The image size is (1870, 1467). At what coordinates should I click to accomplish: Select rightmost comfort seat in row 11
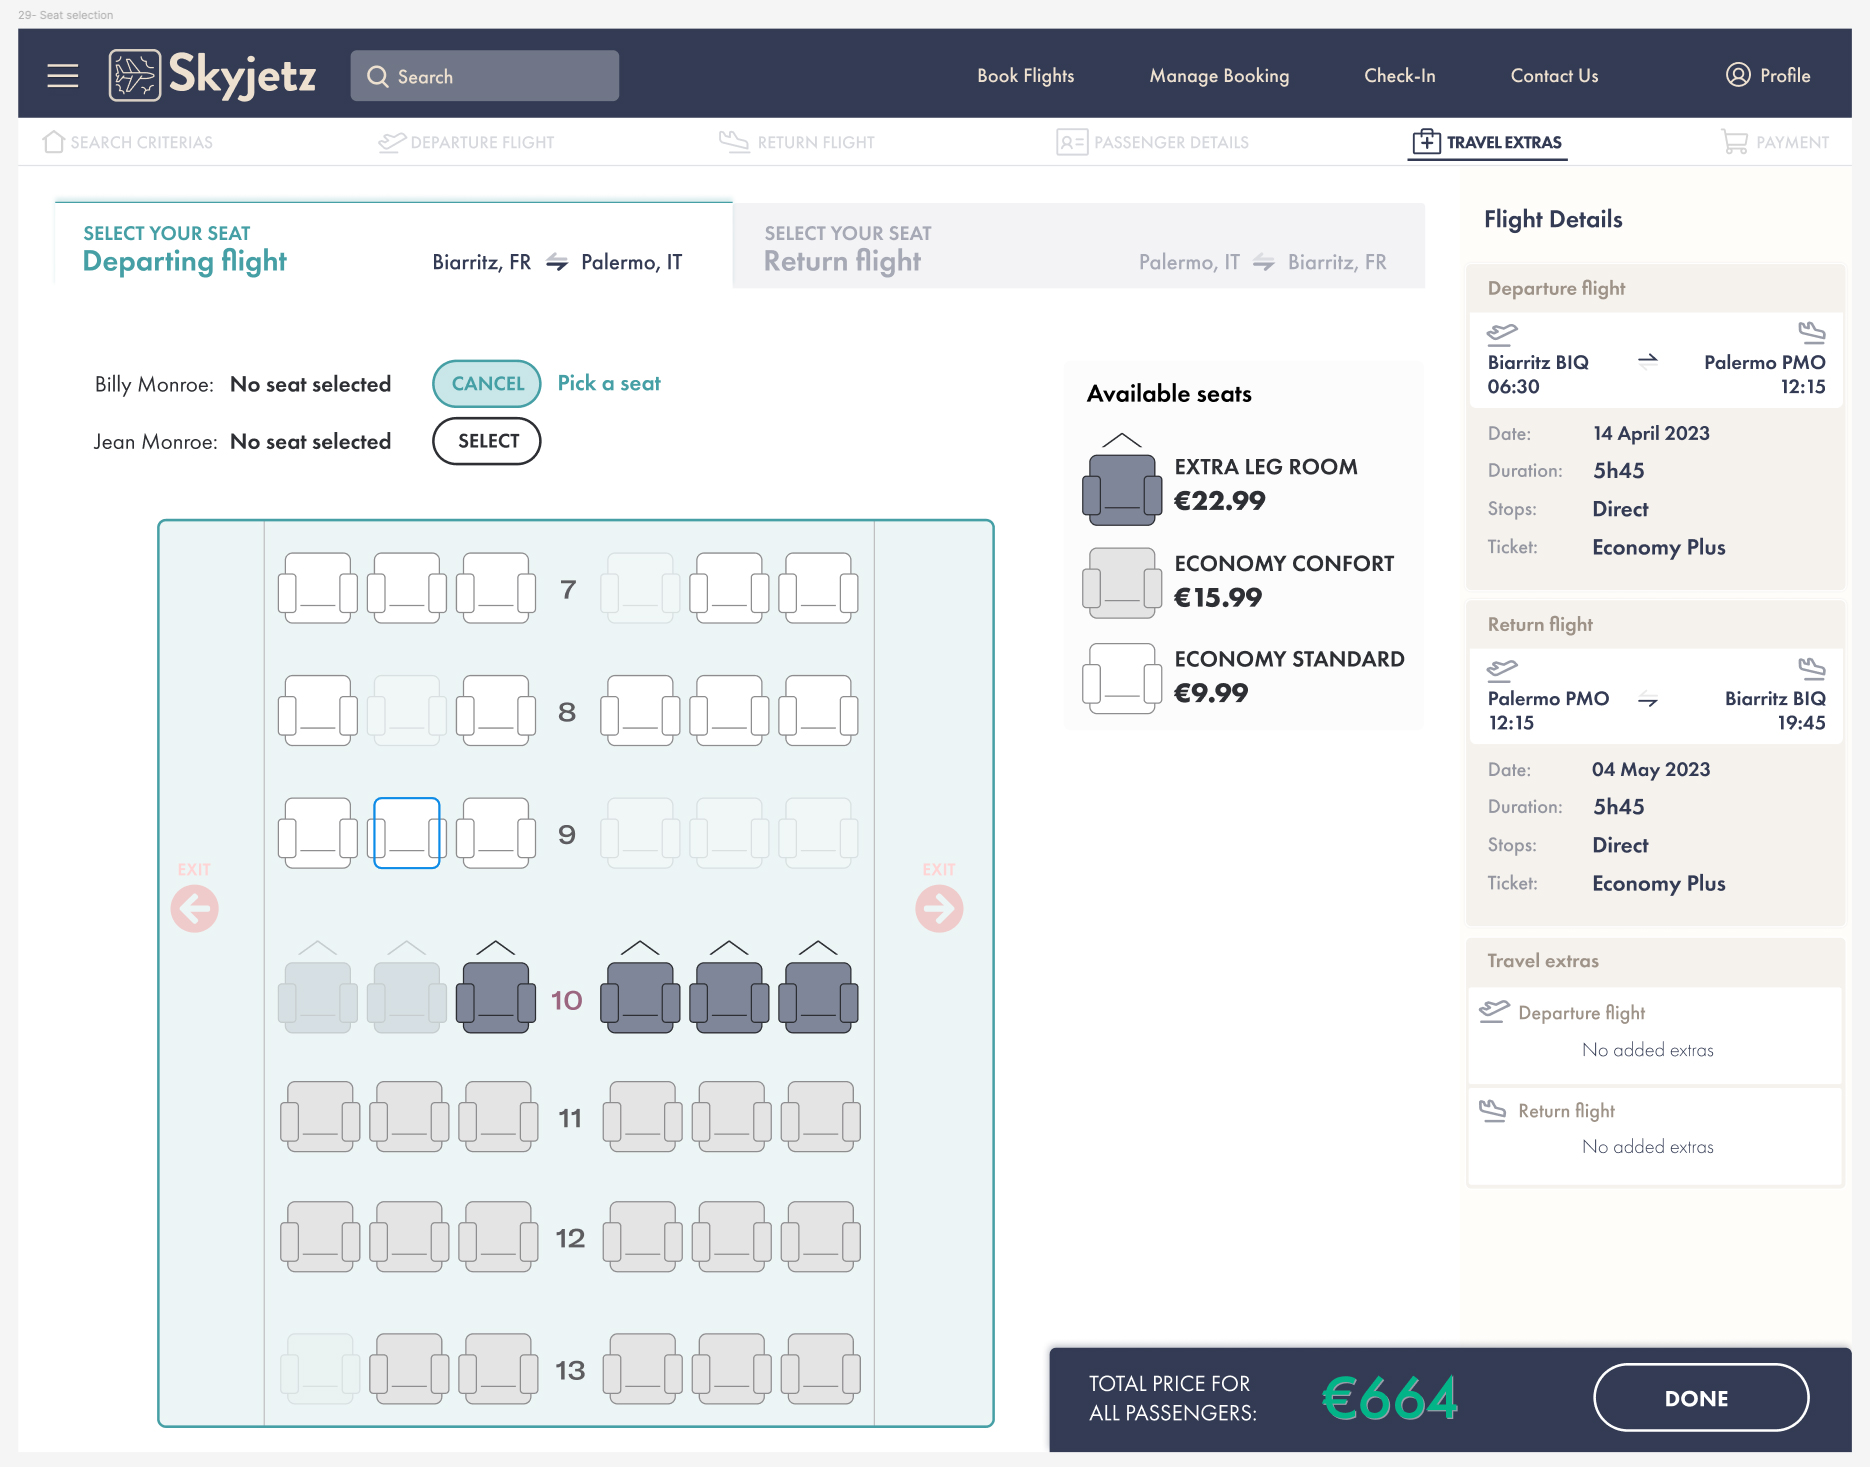tap(821, 1117)
